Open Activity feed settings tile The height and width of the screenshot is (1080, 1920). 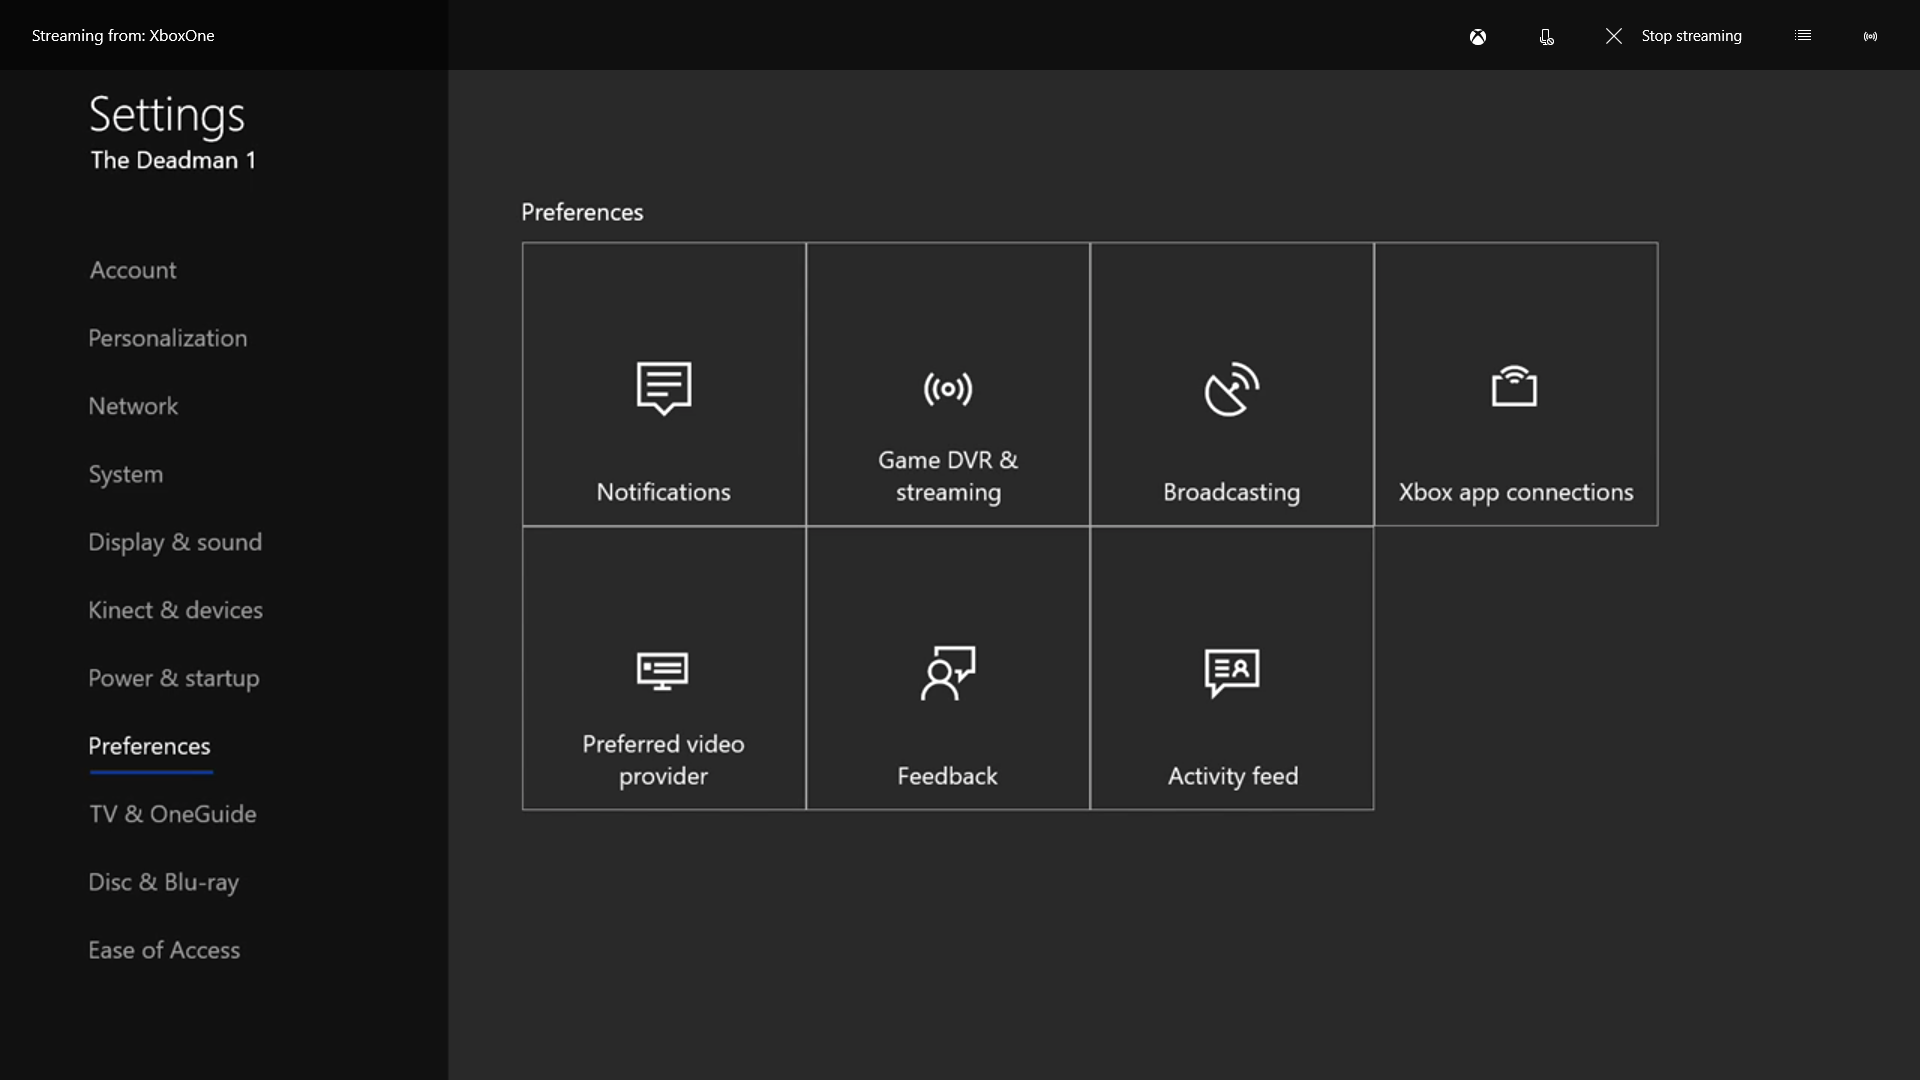point(1232,668)
